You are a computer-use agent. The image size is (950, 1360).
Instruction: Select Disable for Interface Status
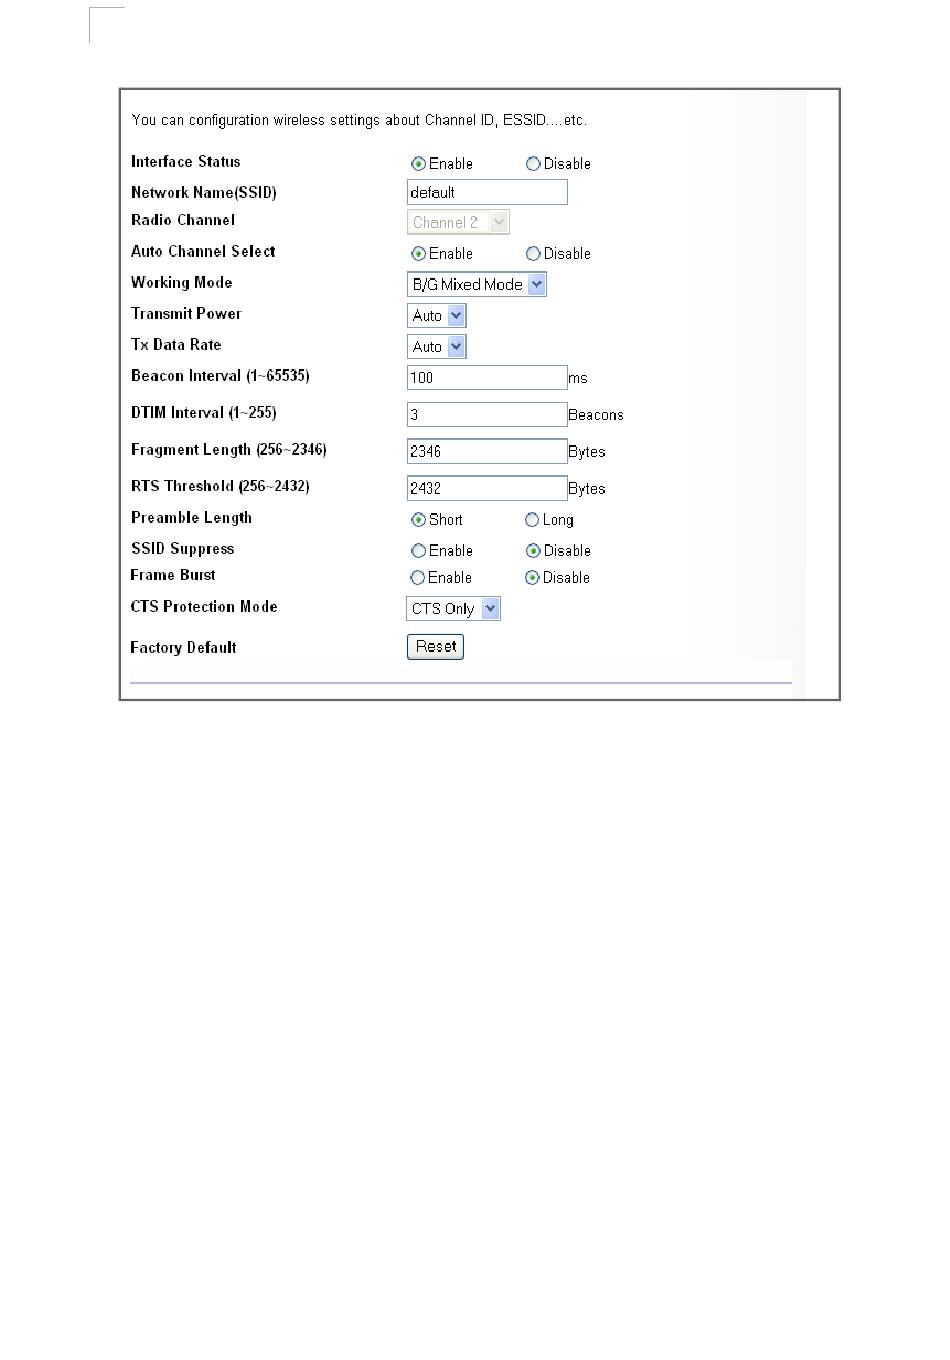533,164
